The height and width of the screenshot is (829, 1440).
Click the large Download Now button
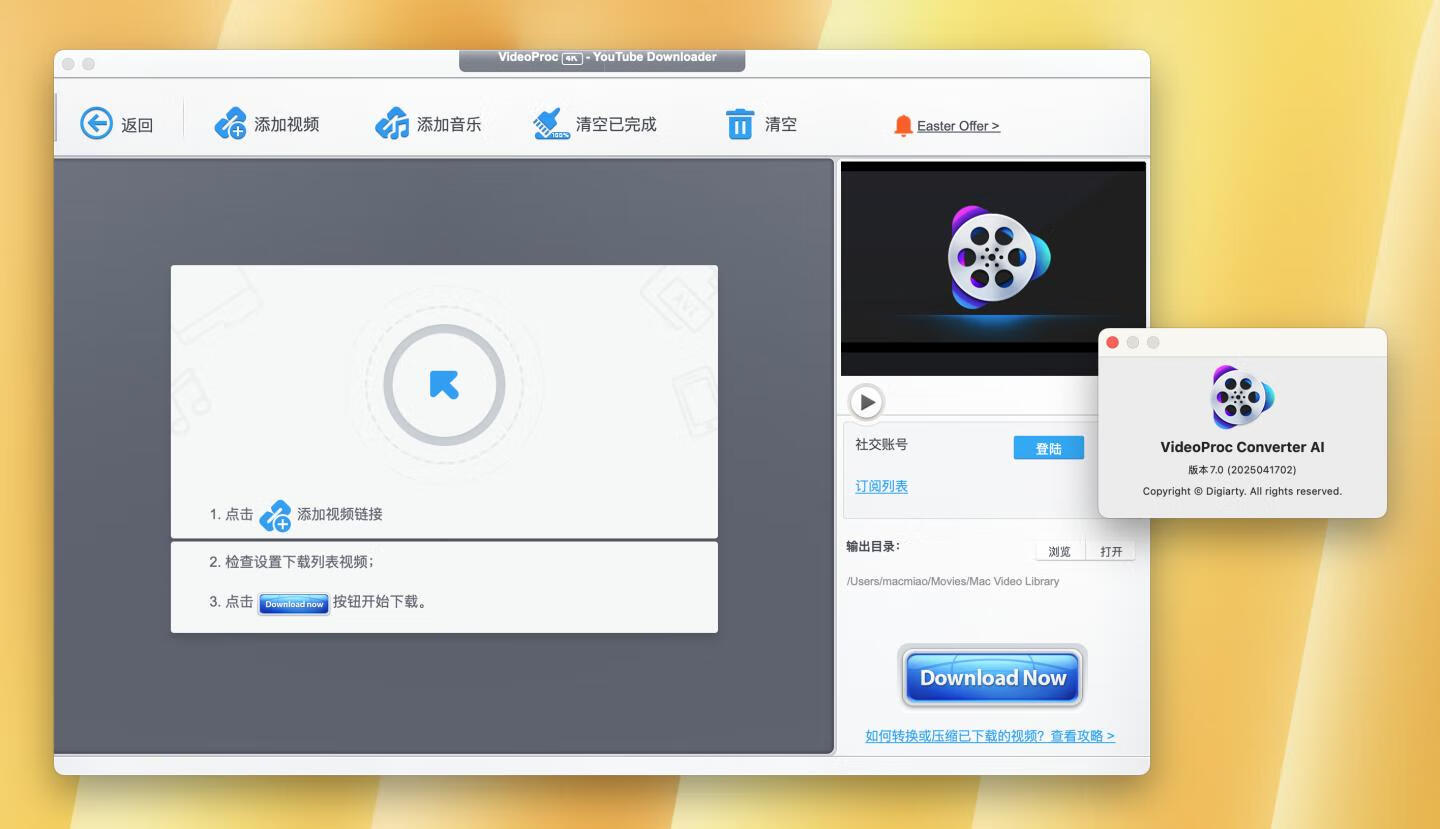[993, 678]
